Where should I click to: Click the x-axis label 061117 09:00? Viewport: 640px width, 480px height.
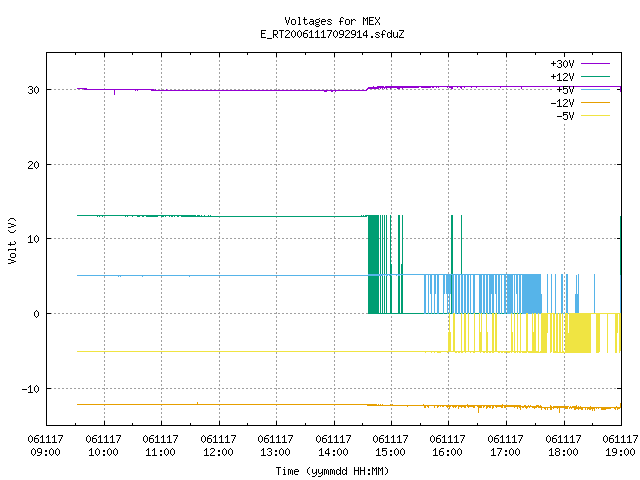[45, 445]
